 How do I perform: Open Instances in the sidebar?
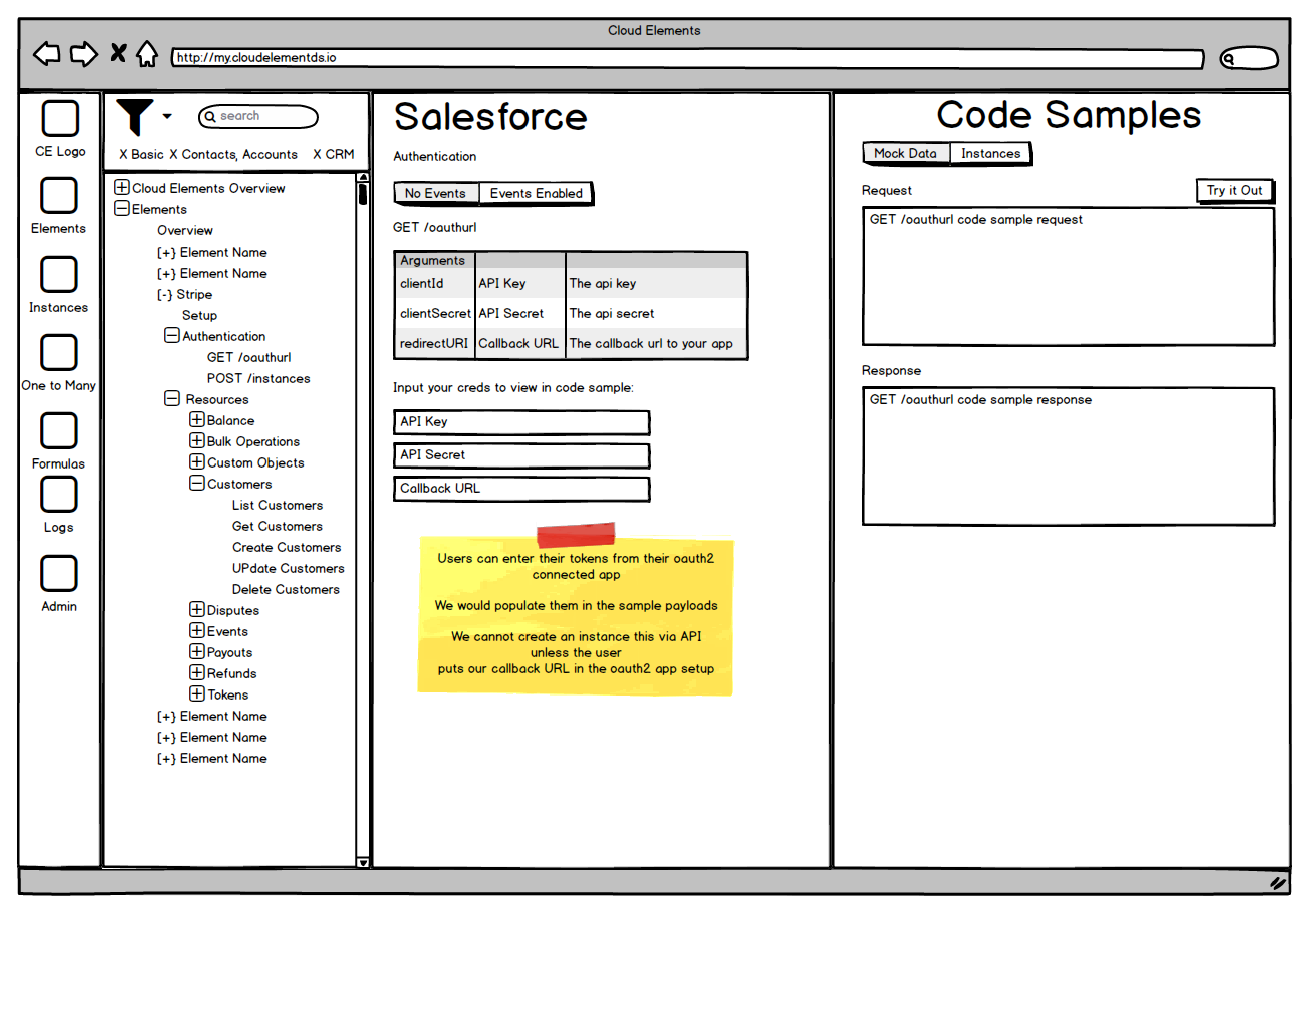click(x=59, y=274)
